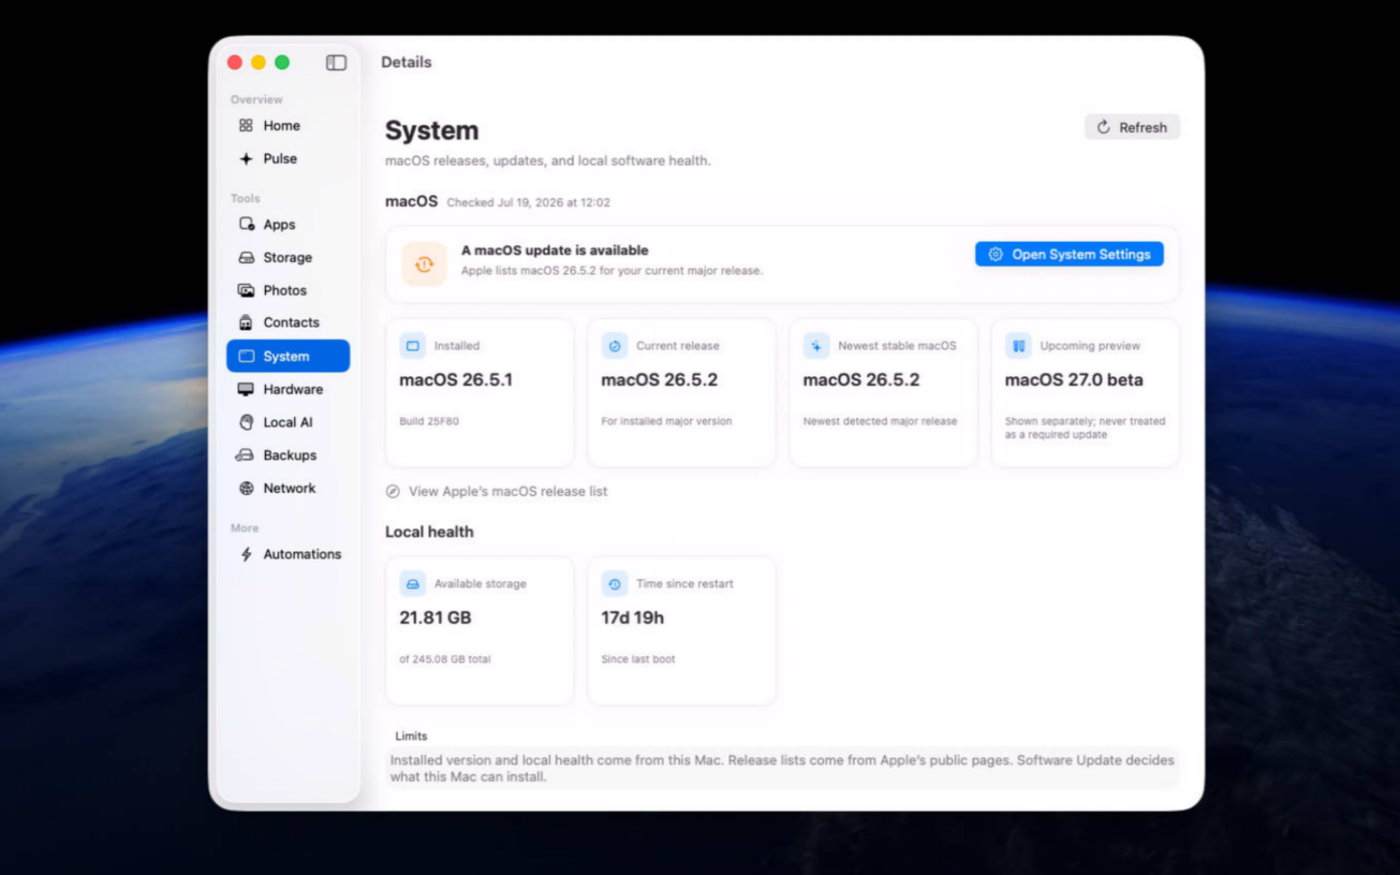Click the macOS 27.0 beta value
The height and width of the screenshot is (875, 1400).
pos(1074,380)
